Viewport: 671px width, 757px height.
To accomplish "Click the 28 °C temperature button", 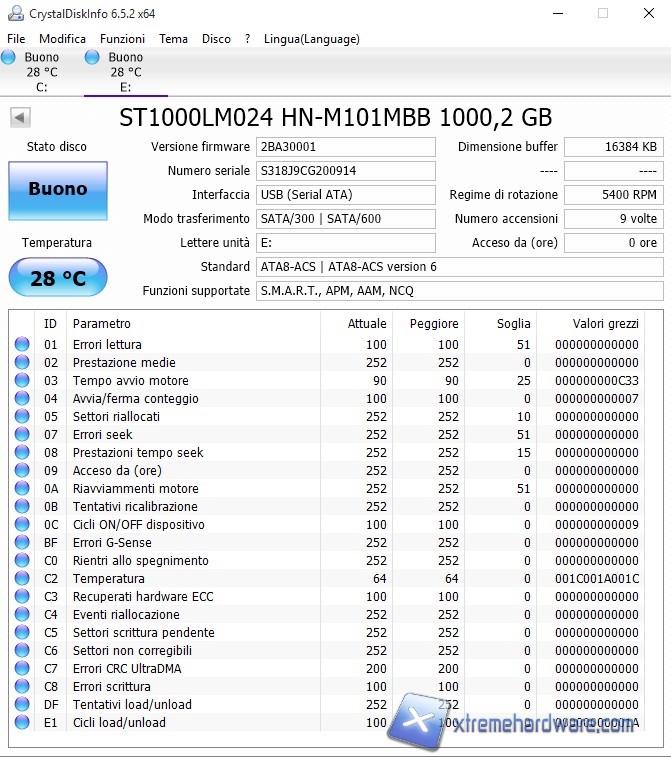I will point(57,278).
